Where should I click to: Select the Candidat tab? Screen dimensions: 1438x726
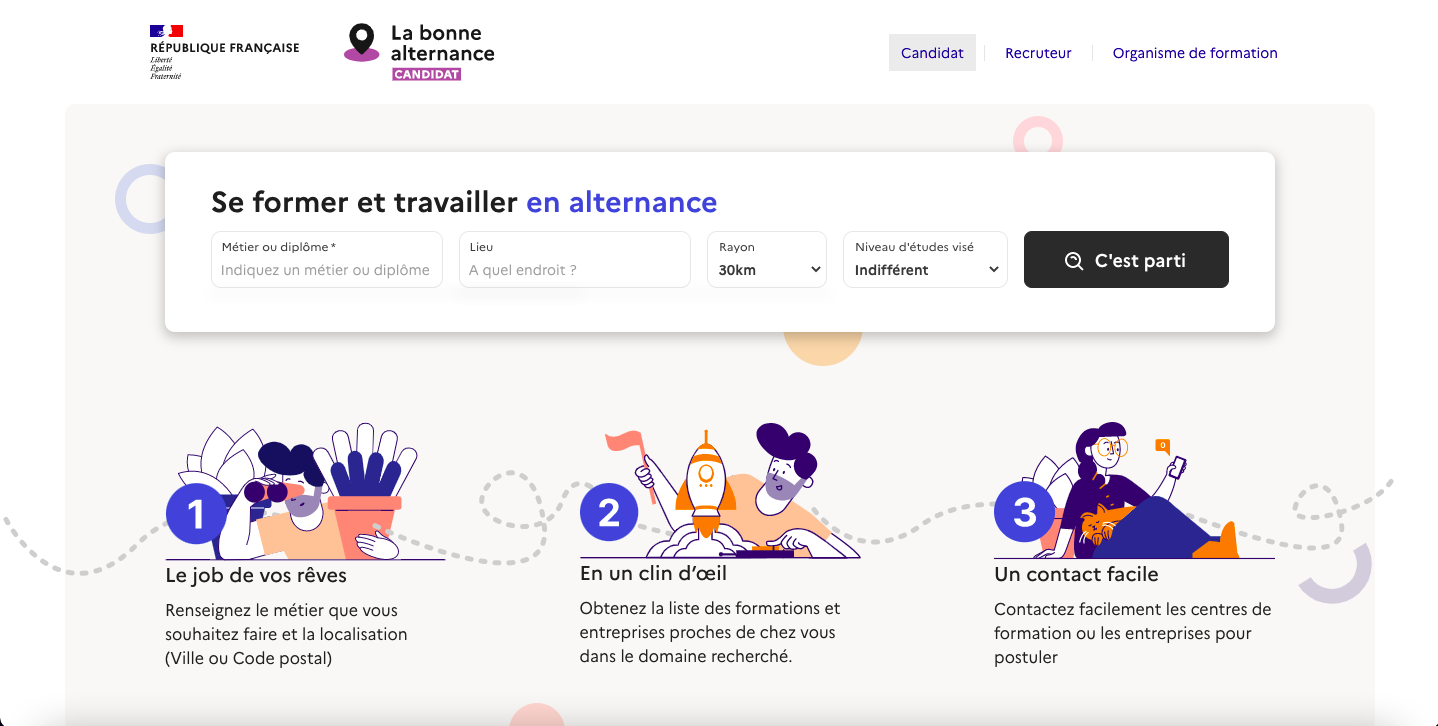(x=932, y=53)
